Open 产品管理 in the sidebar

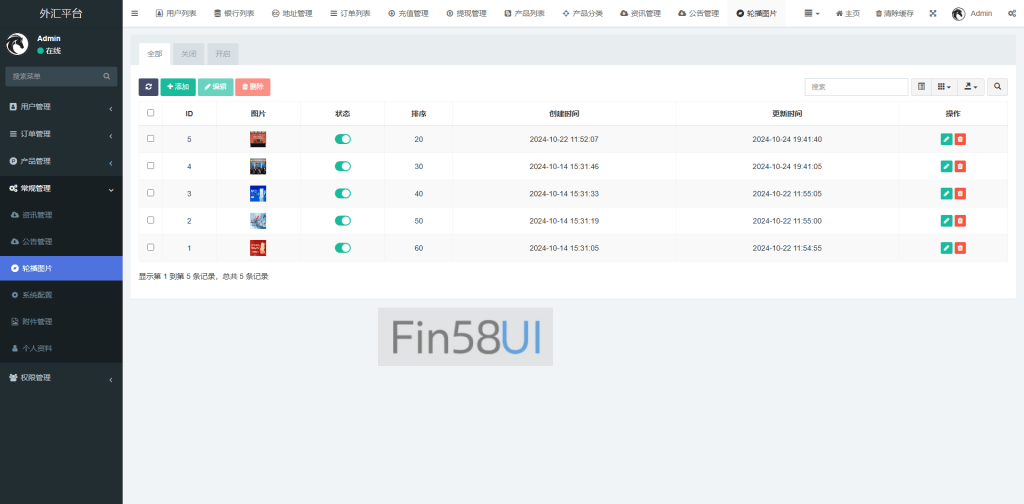61,161
